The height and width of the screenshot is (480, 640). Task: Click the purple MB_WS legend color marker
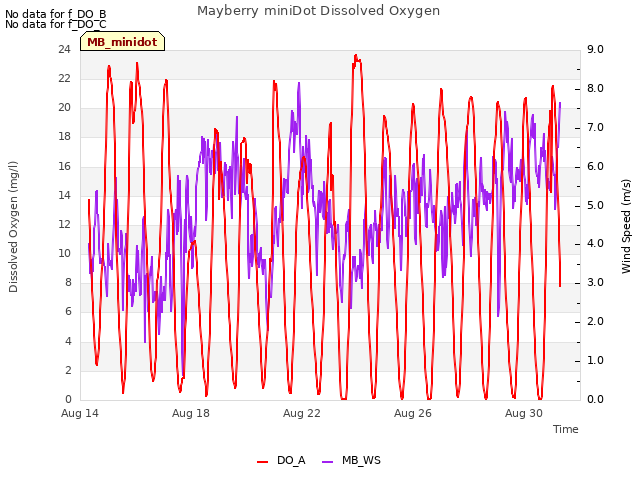(x=328, y=462)
